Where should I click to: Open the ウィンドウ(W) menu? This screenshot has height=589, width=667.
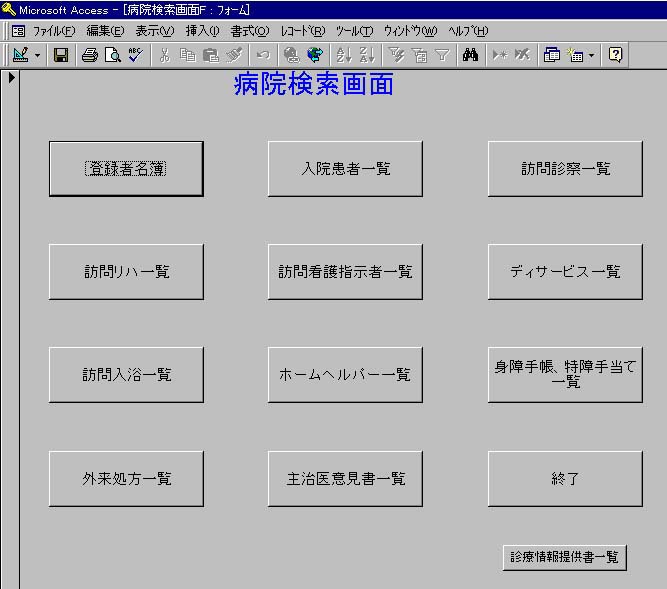point(410,31)
